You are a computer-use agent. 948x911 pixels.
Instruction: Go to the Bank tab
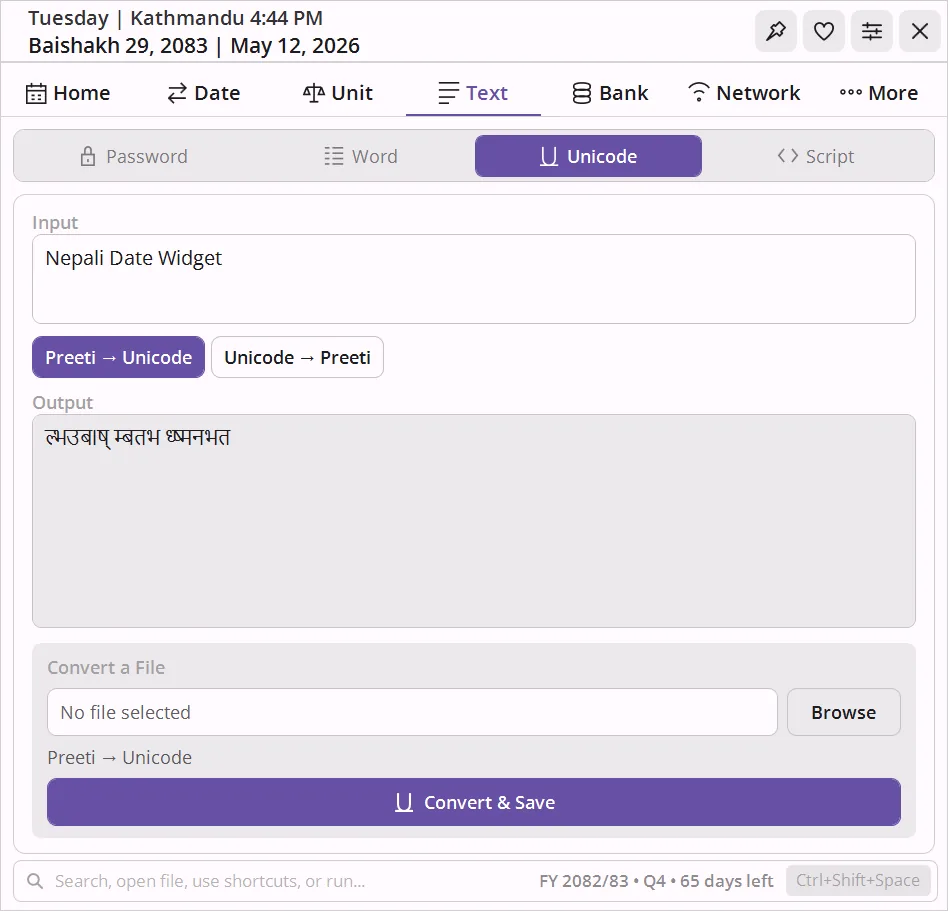coord(609,93)
